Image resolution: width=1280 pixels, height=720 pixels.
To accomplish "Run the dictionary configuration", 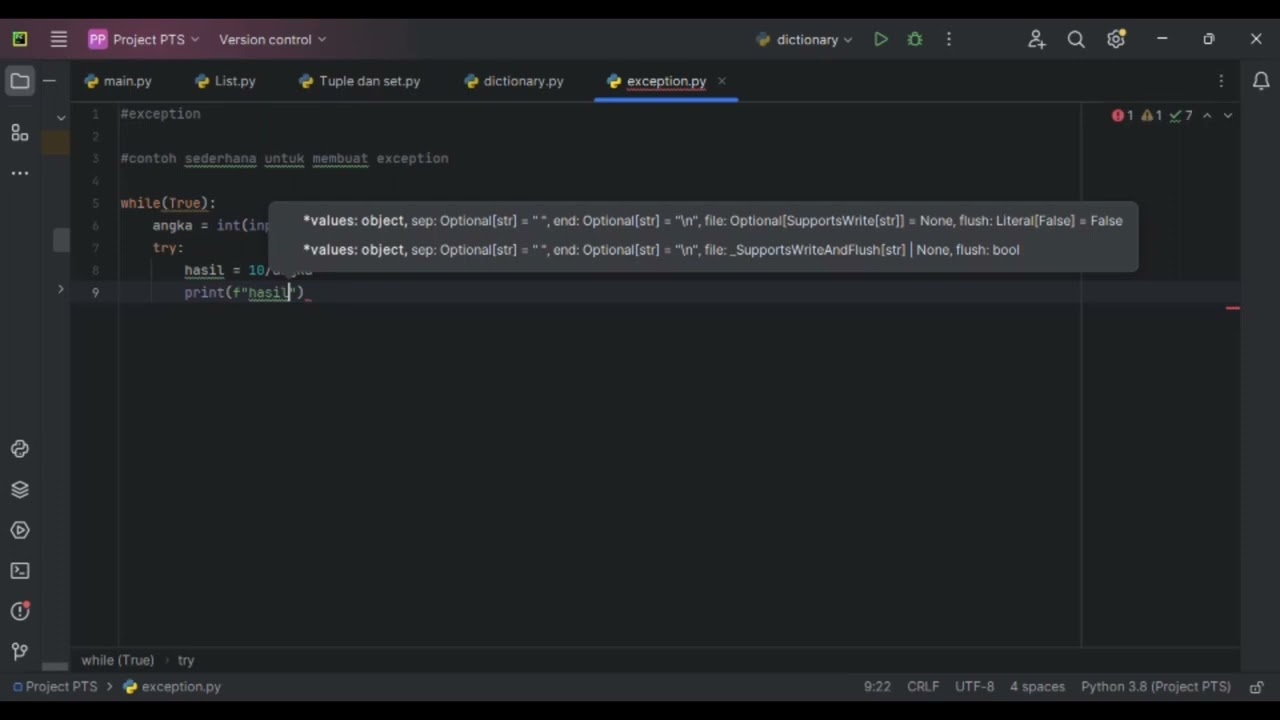I will point(880,39).
